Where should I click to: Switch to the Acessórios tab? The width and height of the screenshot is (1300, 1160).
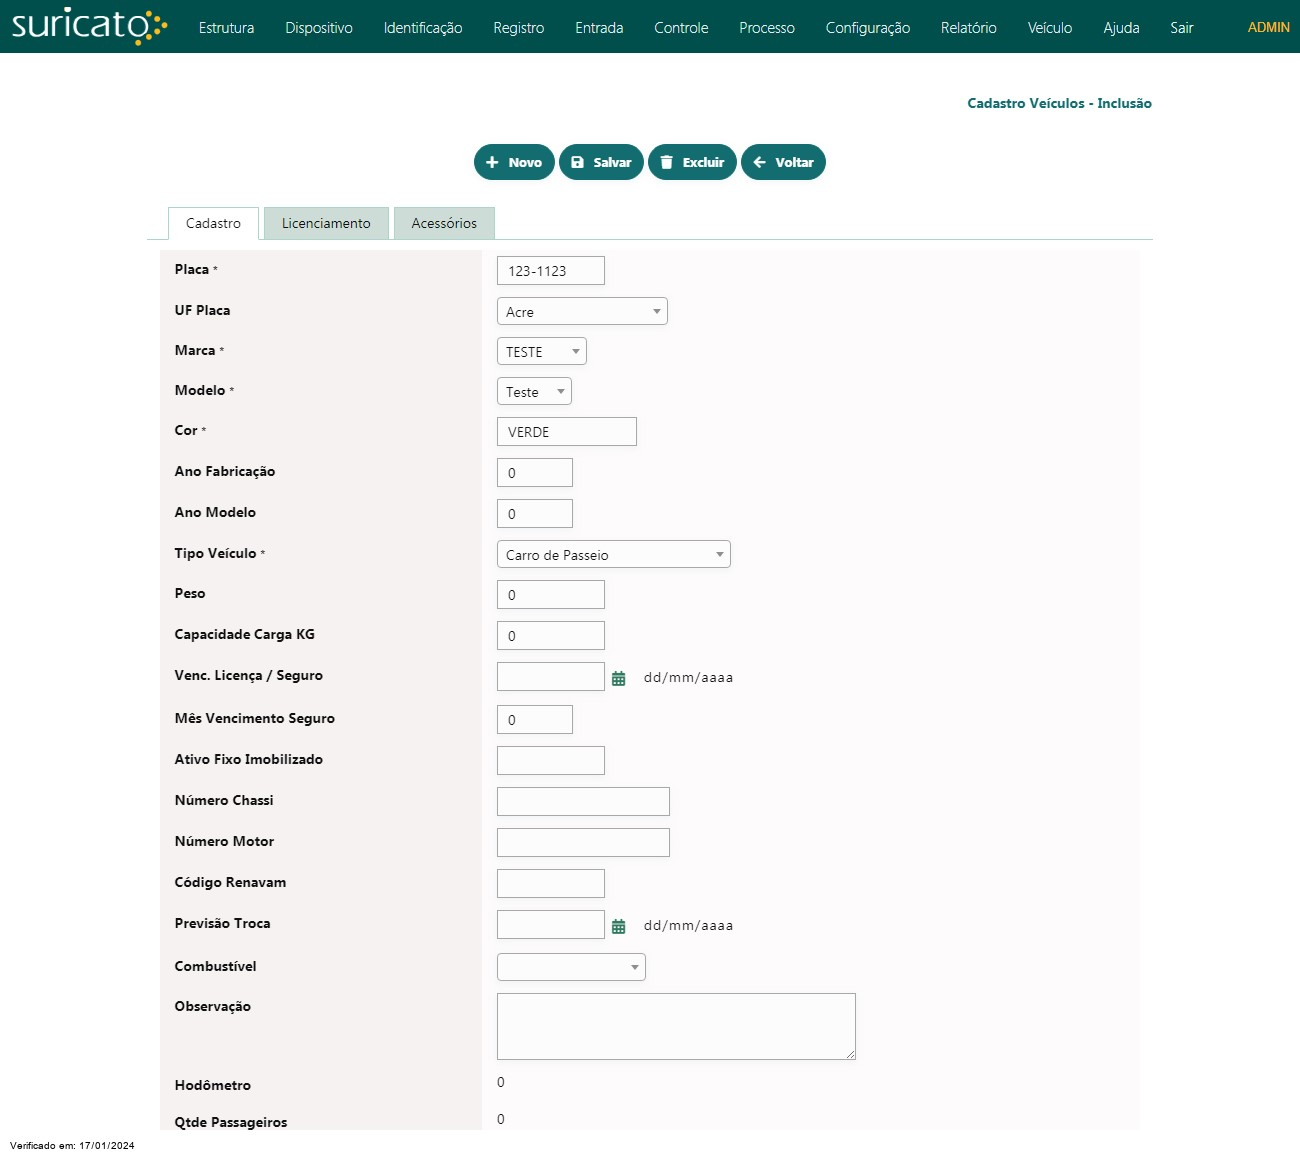click(444, 223)
